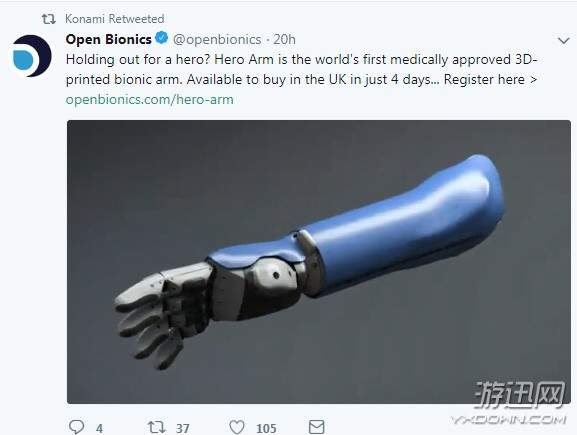Screen dimensions: 577x435
Task: Click the blue forearm of prosthetic
Action: click(x=401, y=226)
